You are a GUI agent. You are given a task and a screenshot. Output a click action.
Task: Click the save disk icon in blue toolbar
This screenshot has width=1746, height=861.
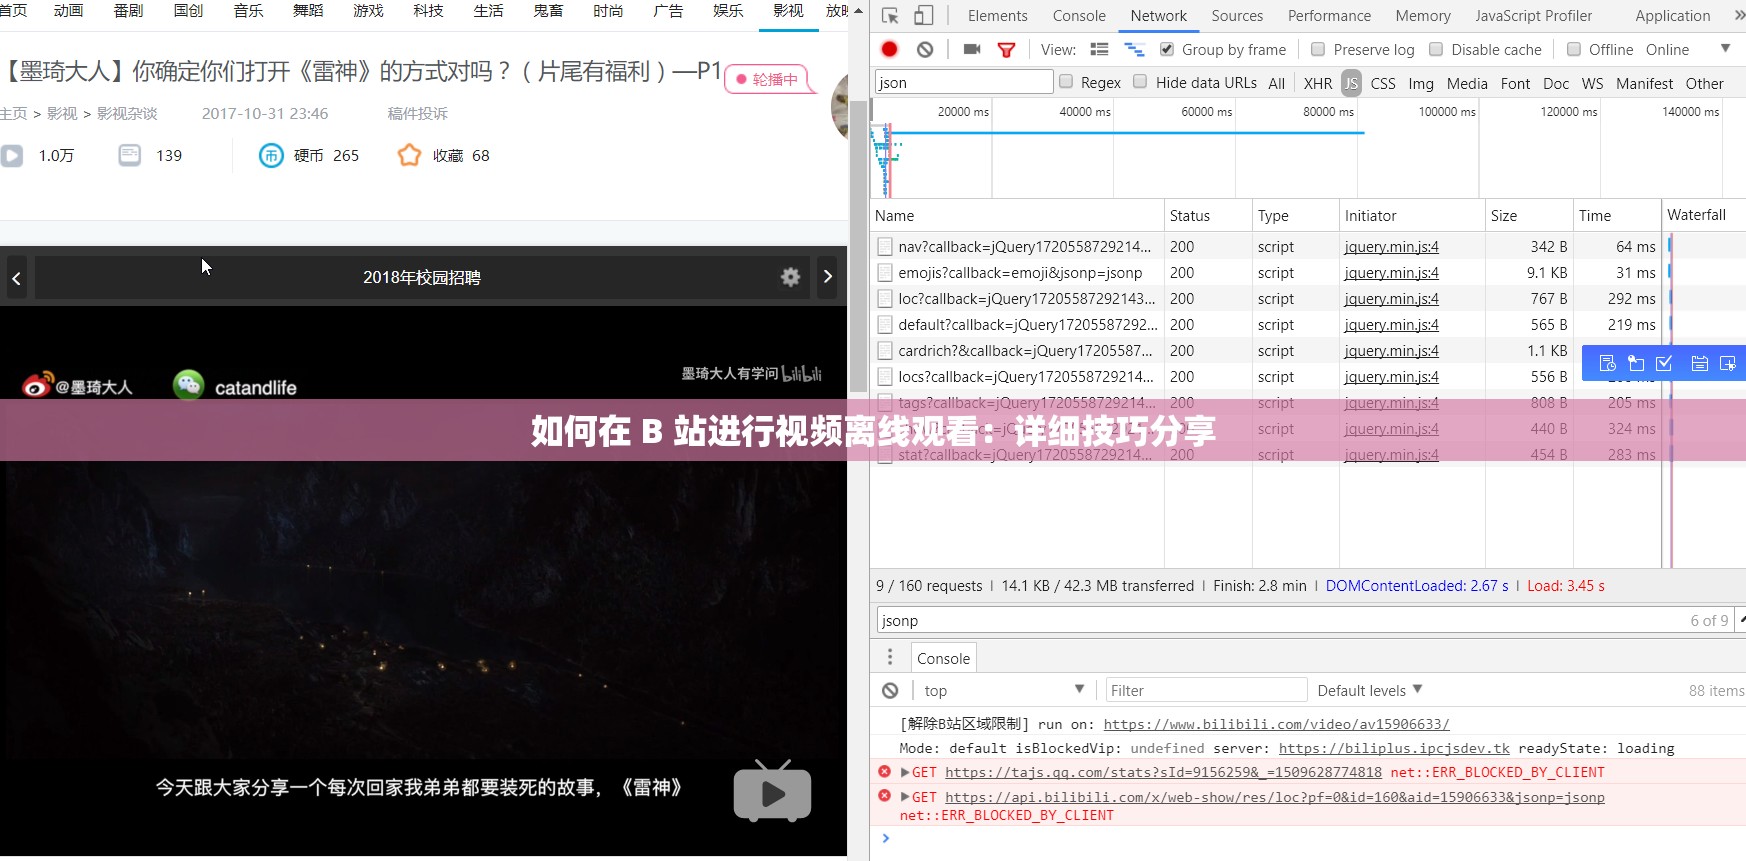(x=1699, y=363)
